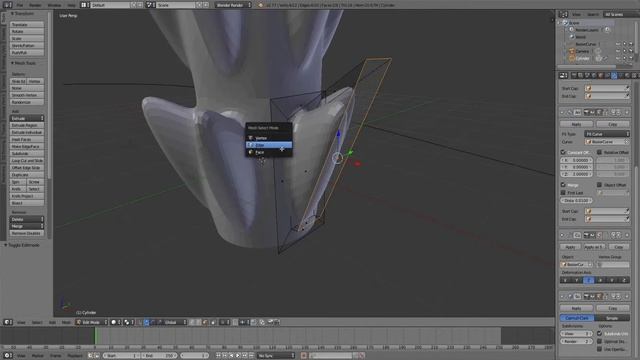640x360 pixels.
Task: Click the Catmull-Clark button
Action: coord(577,318)
